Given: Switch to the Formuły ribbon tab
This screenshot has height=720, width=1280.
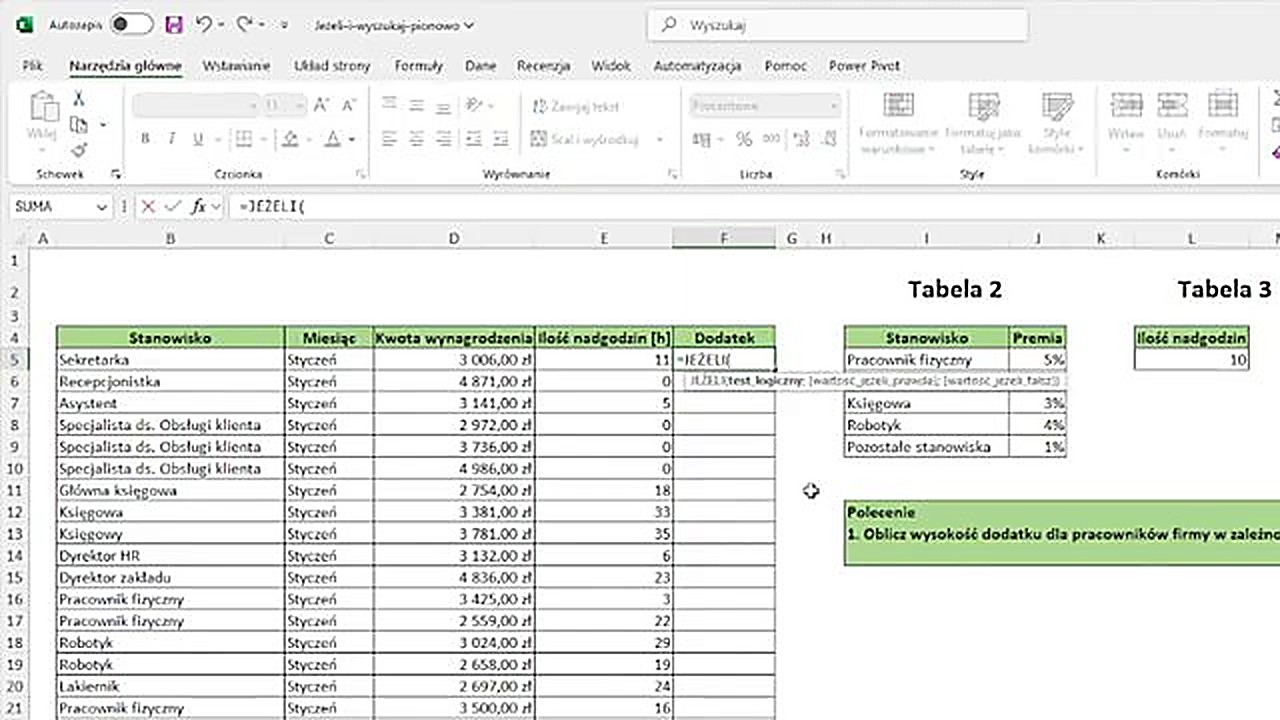Looking at the screenshot, I should pyautogui.click(x=418, y=65).
